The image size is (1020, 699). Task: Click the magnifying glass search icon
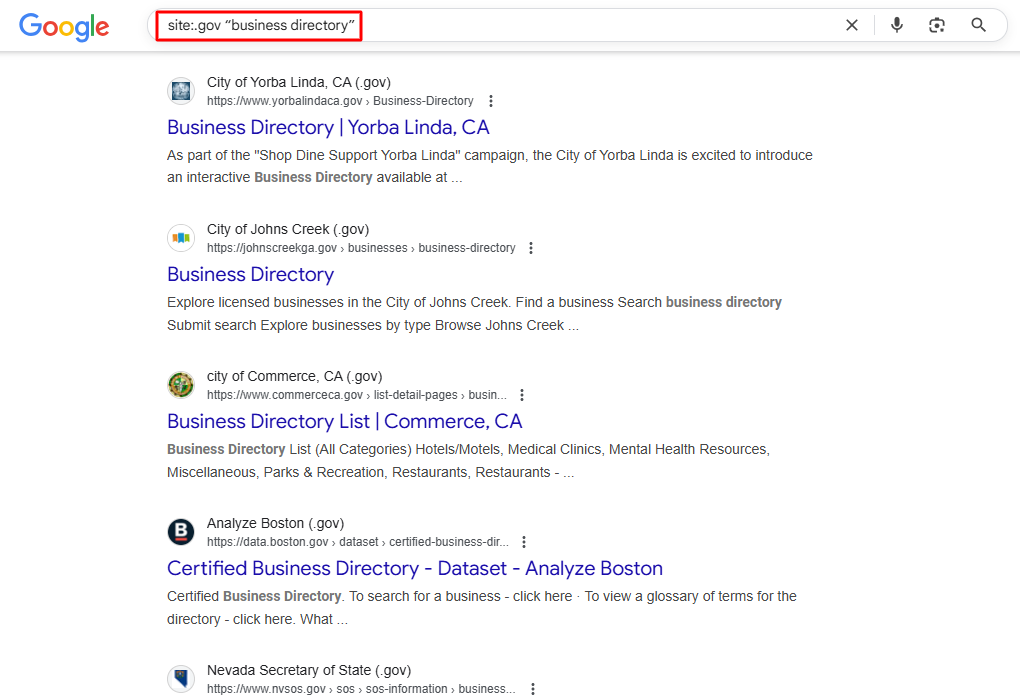(978, 25)
